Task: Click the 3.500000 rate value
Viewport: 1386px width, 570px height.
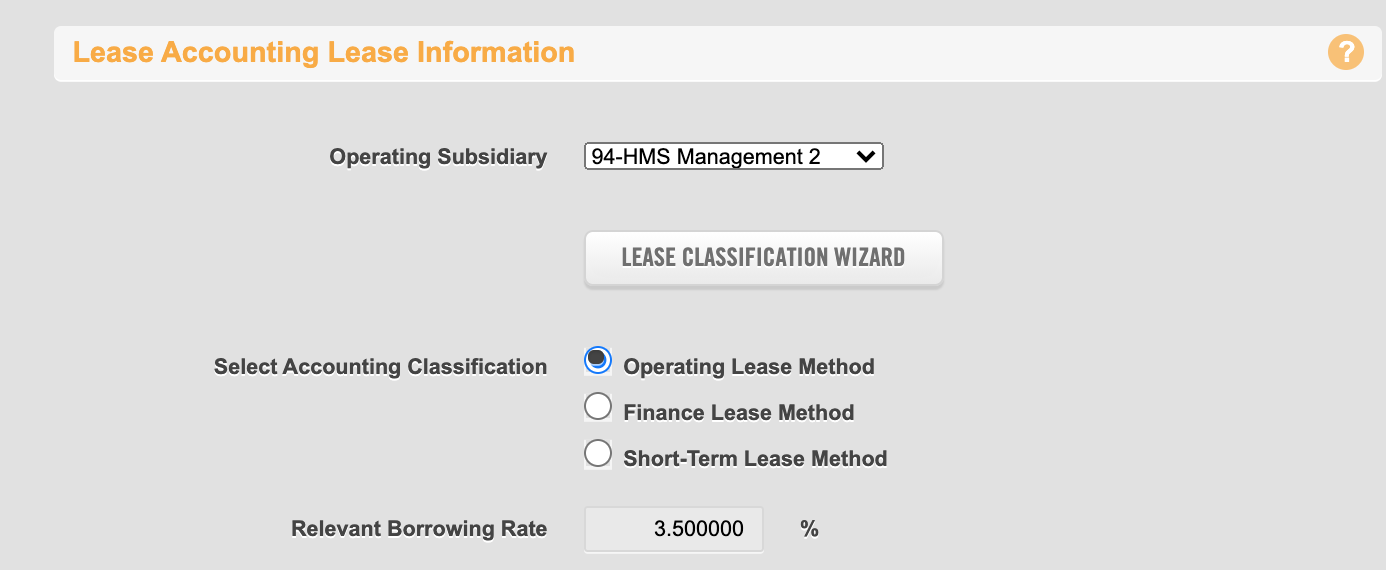Action: (x=699, y=529)
